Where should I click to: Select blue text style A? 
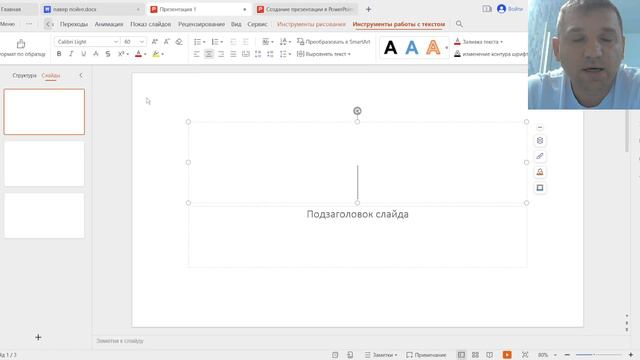[x=412, y=48]
